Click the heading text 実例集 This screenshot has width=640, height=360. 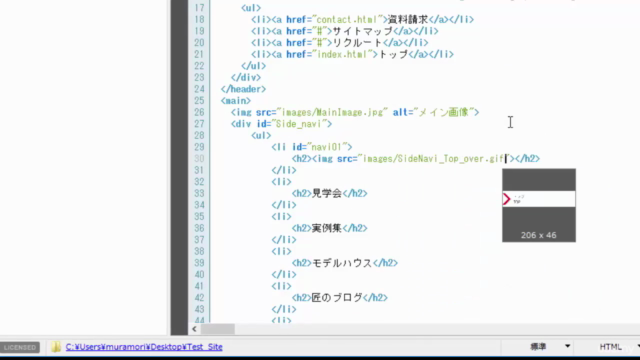pos(327,228)
